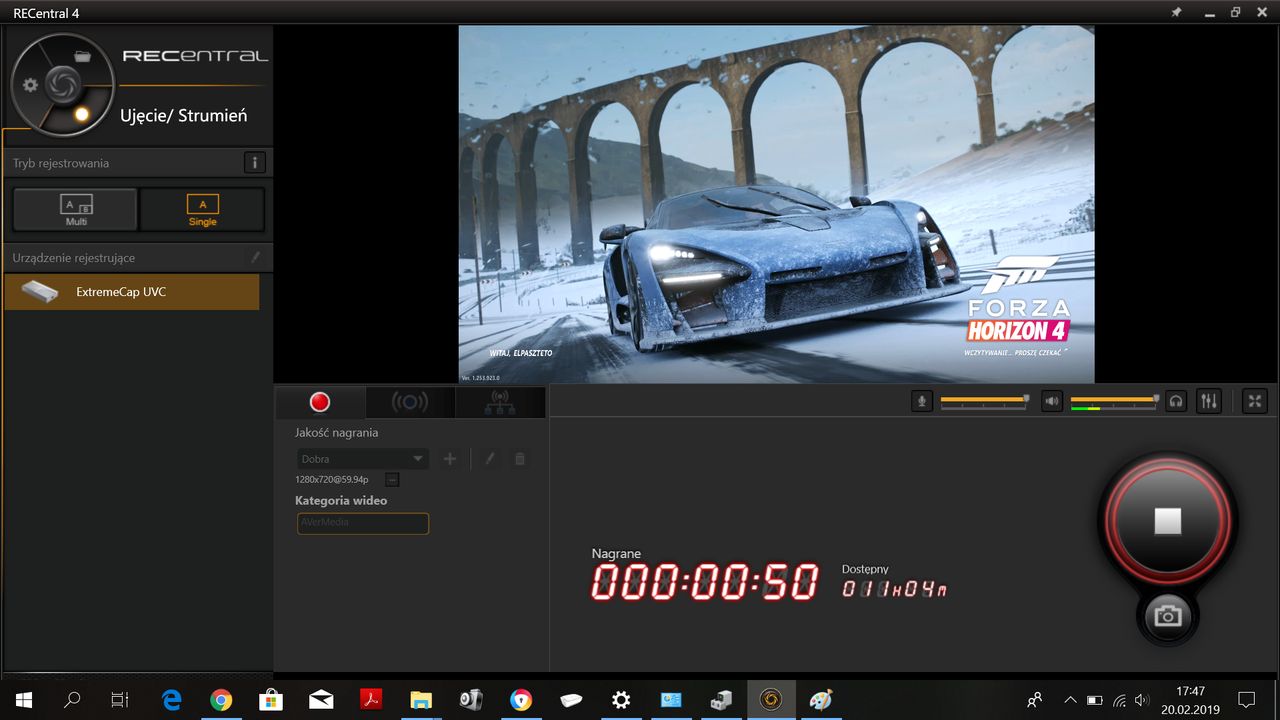Switch to the Record tab

(x=320, y=402)
